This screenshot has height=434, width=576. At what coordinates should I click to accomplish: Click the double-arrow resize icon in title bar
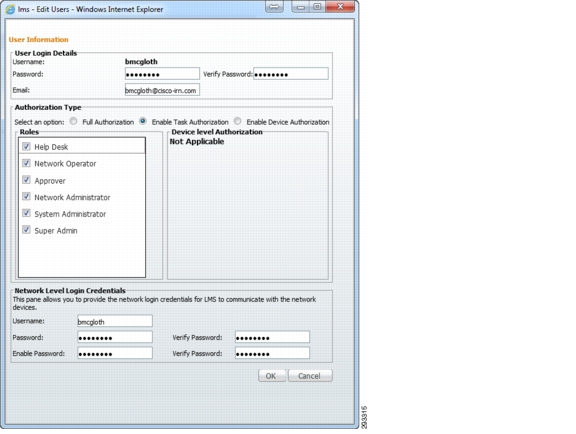click(274, 7)
